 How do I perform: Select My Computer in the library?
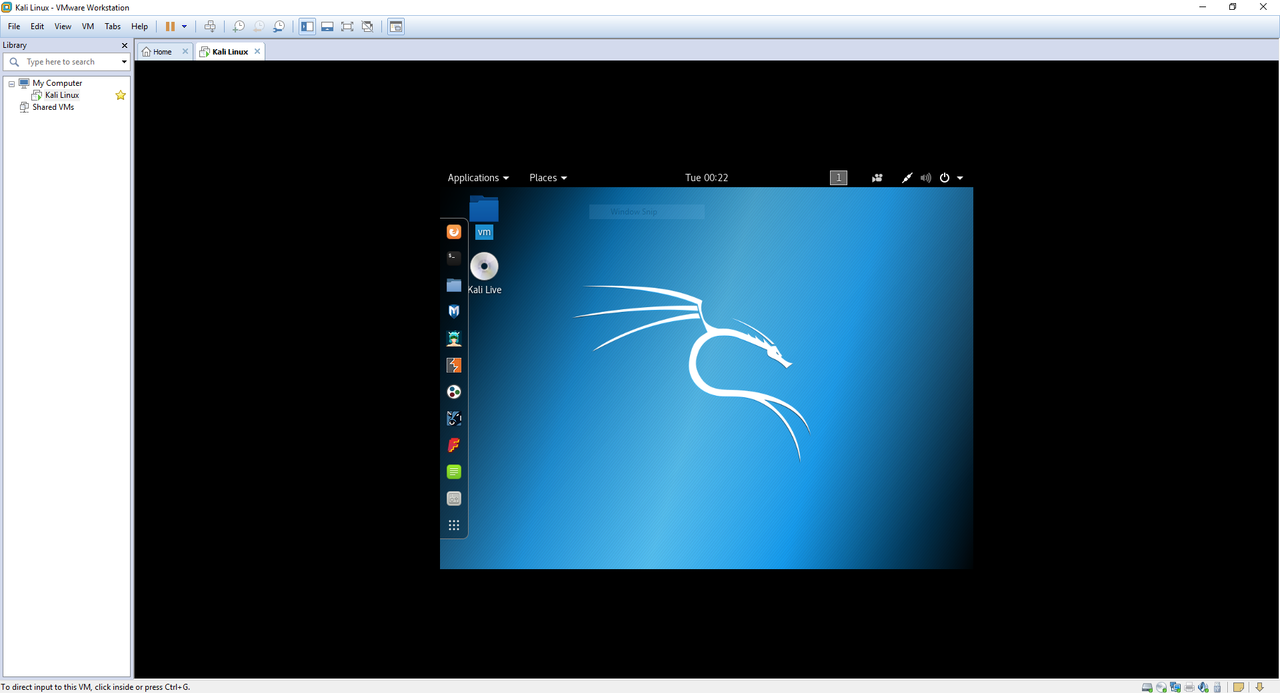point(57,83)
